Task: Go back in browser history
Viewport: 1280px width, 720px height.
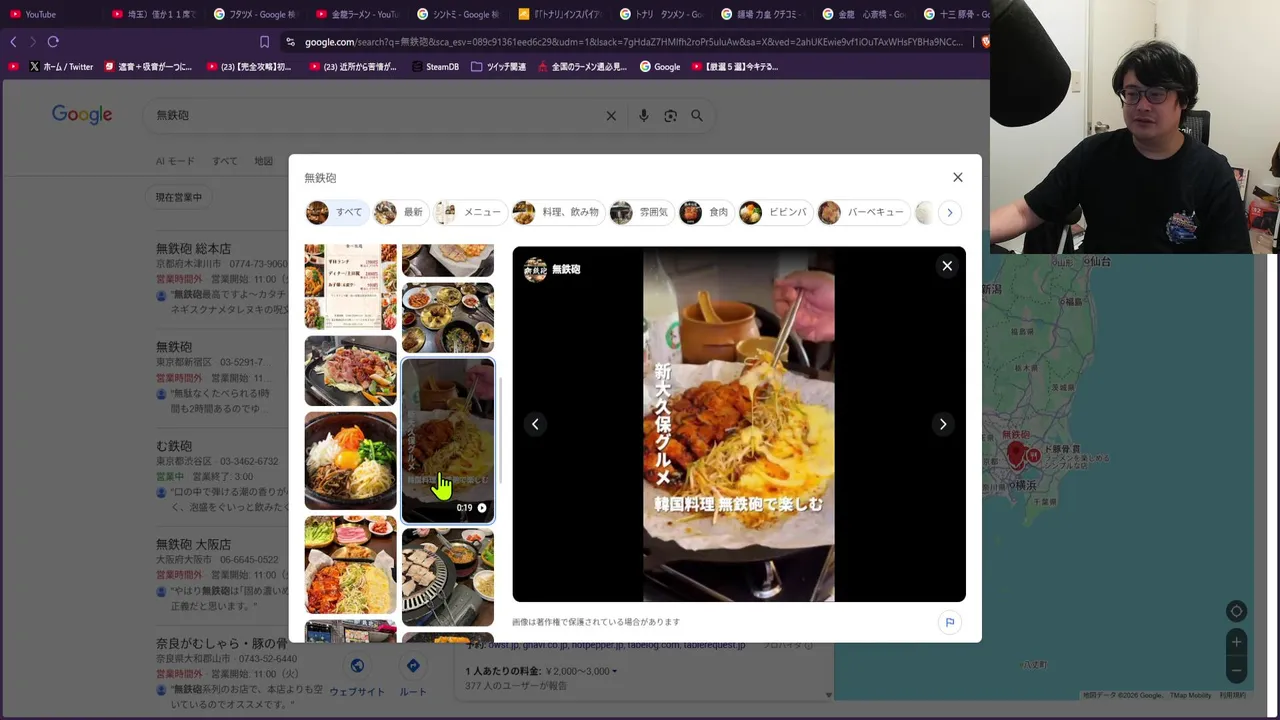Action: [13, 42]
